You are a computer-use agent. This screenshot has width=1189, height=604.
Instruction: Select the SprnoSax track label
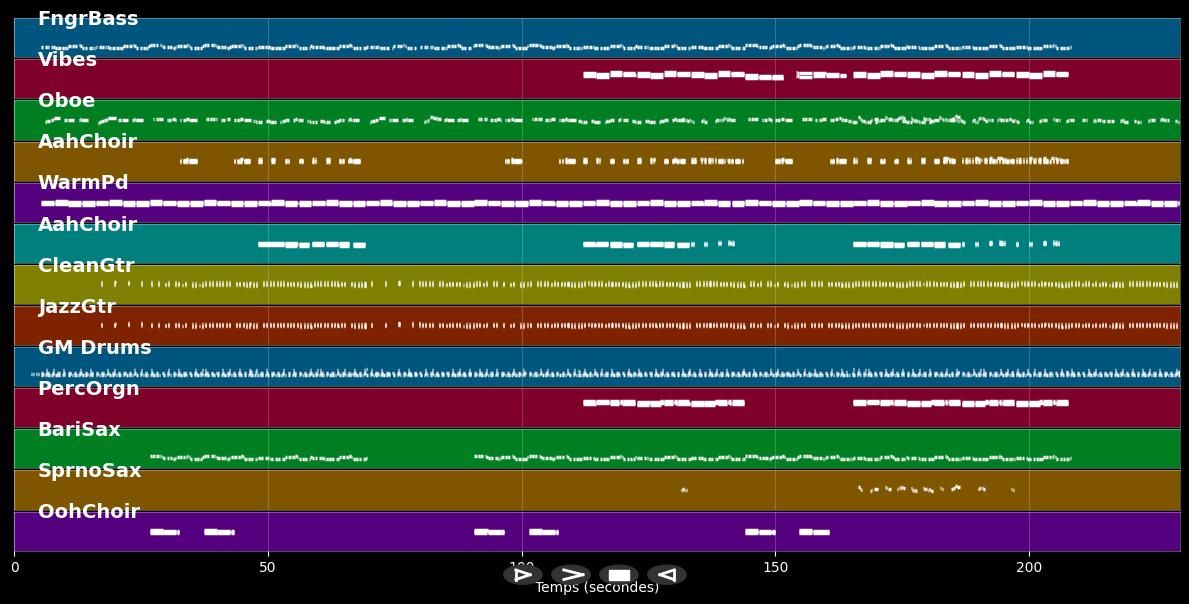click(91, 470)
